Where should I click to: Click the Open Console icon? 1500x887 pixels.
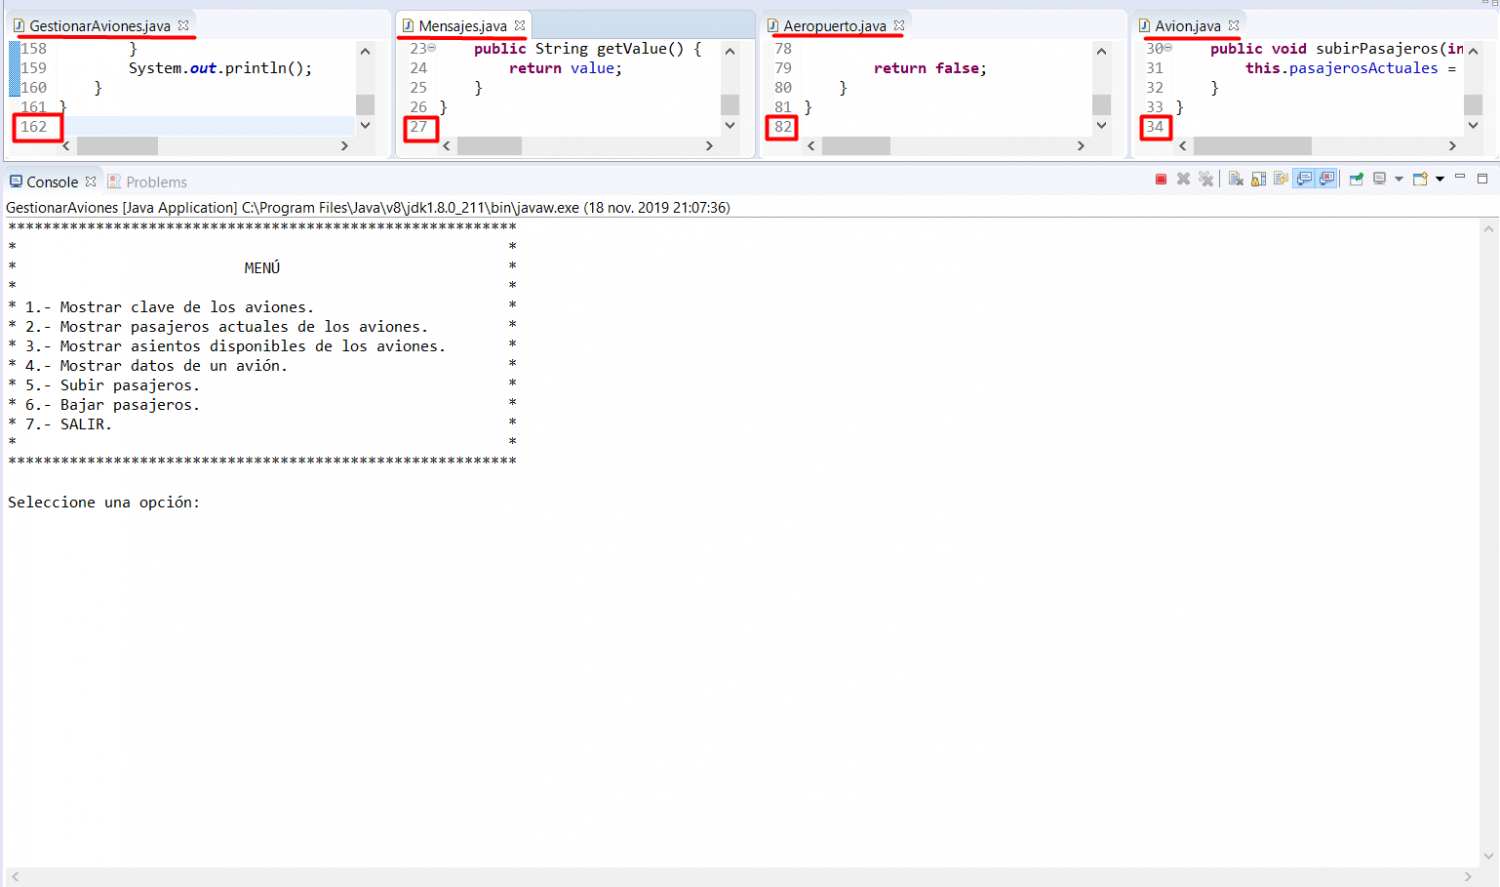coord(1419,179)
